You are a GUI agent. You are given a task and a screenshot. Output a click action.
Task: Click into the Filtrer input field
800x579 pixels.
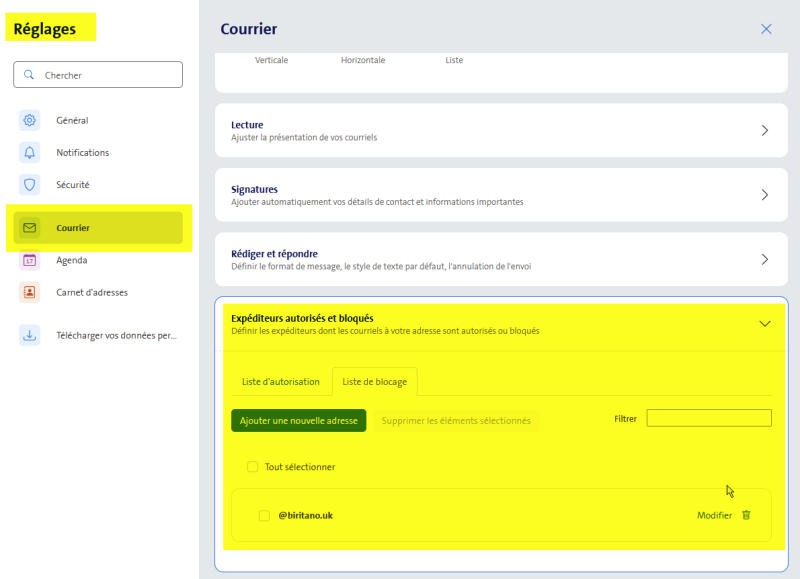point(709,418)
